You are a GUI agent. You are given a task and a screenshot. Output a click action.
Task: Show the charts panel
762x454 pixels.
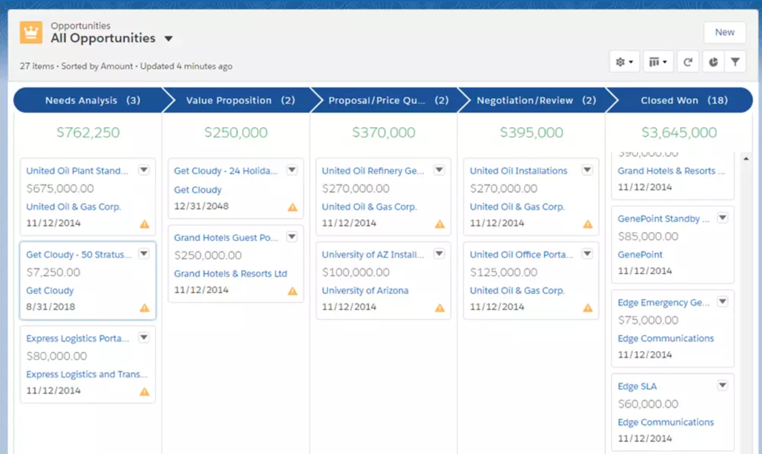coord(713,62)
